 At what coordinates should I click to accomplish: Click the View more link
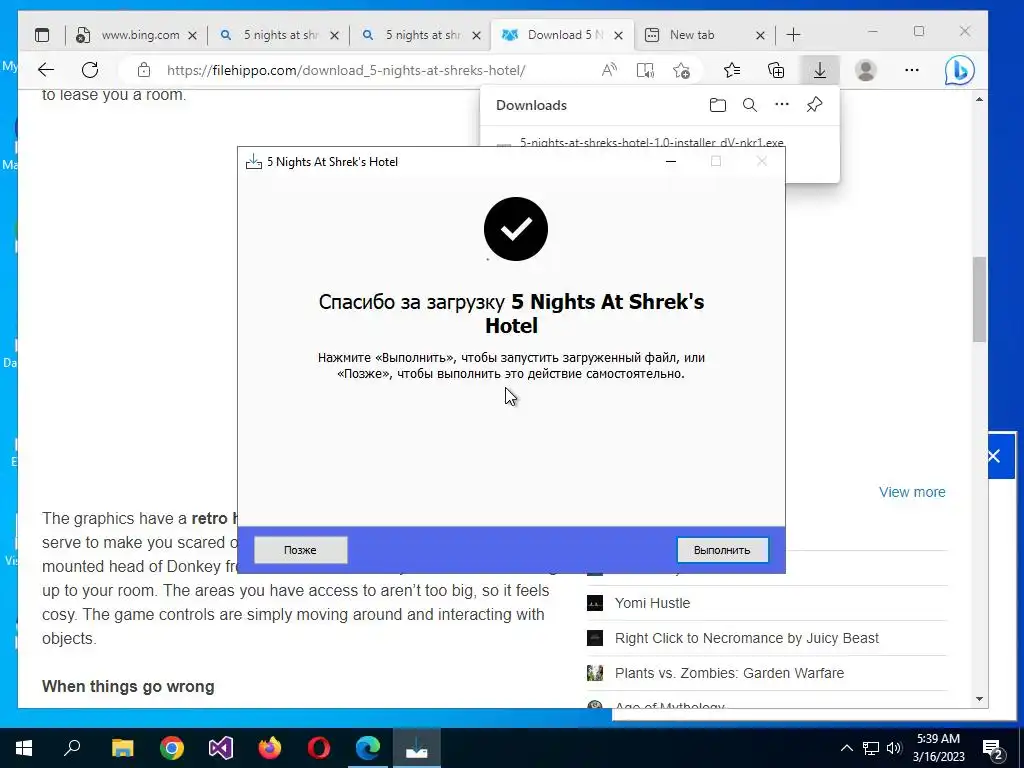pos(912,492)
